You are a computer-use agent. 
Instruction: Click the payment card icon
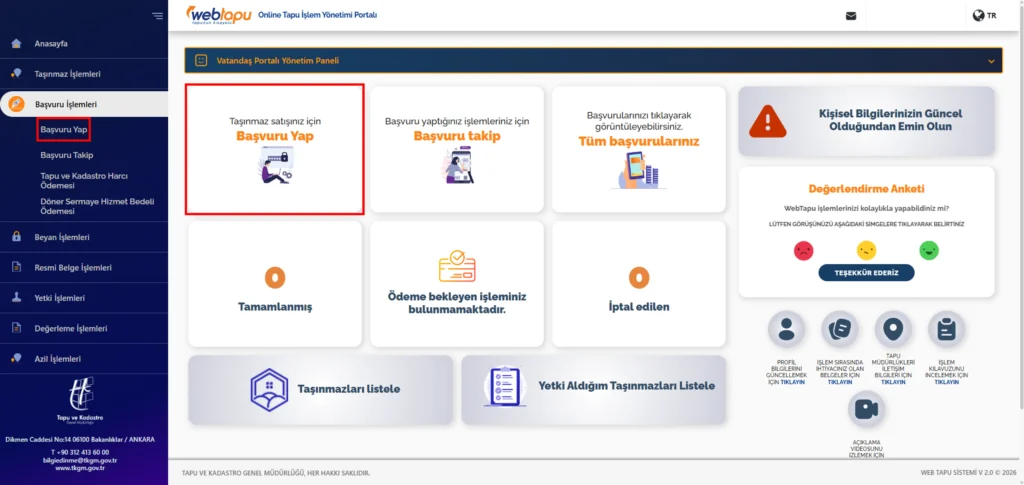(457, 266)
